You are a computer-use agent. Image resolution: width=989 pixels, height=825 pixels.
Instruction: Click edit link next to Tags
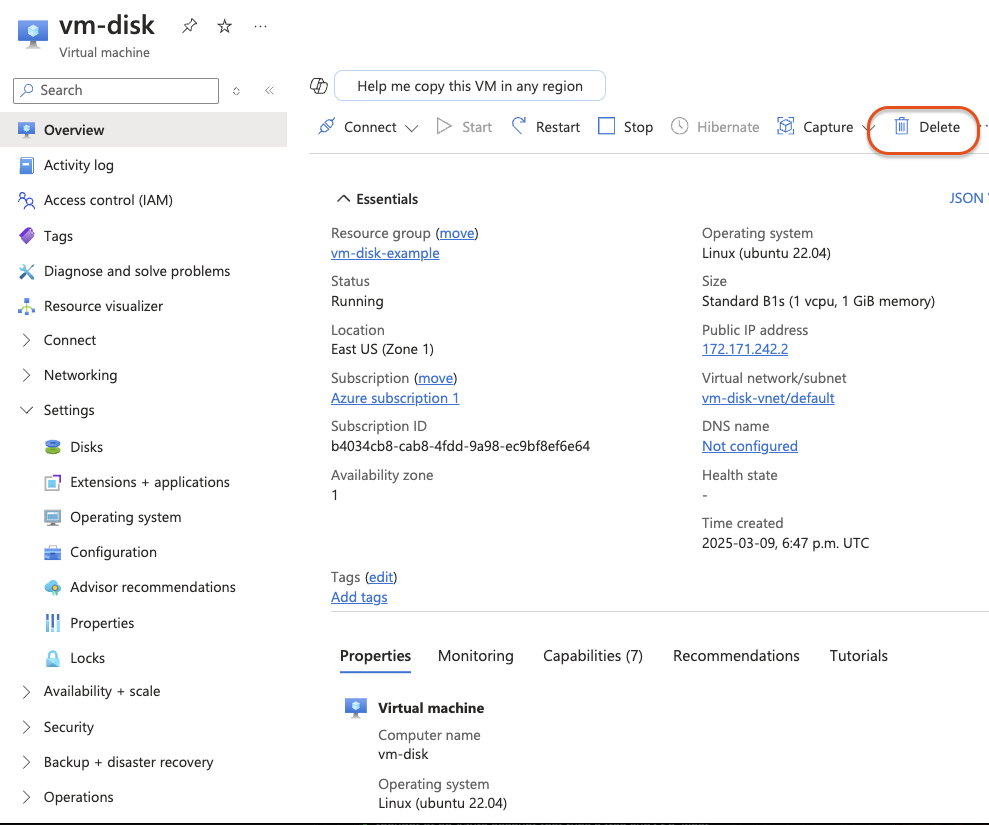[381, 577]
